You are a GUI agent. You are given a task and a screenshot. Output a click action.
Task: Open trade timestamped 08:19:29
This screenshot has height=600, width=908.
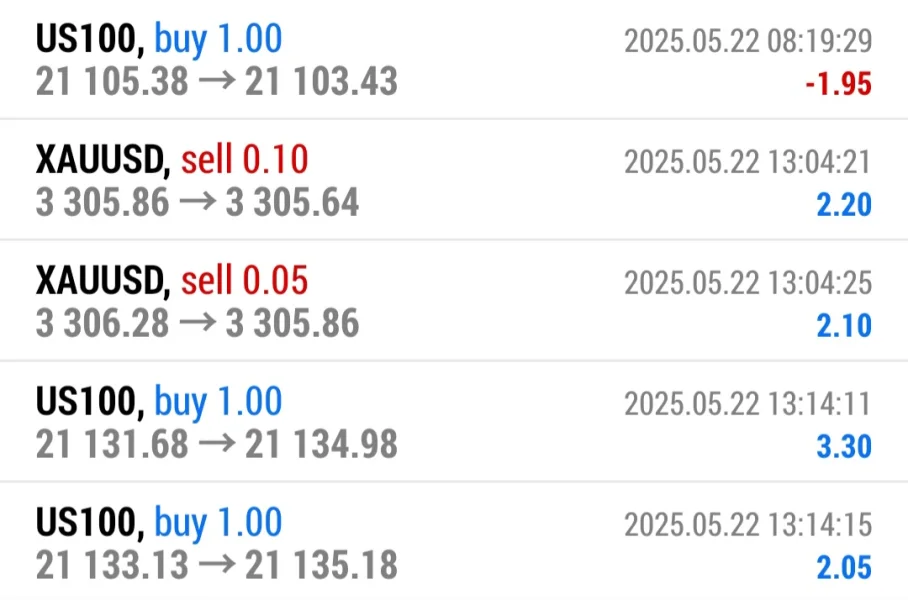748,41
